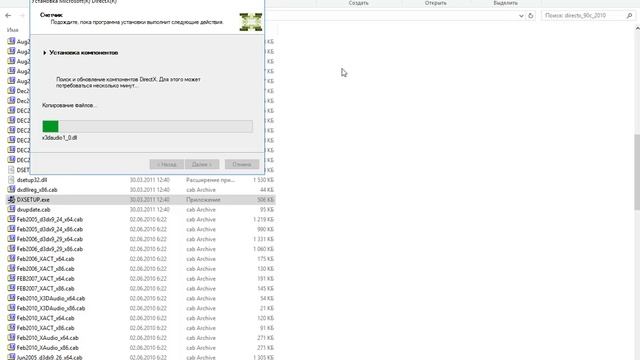The height and width of the screenshot is (360, 640).
Task: Click the Feb2010_XAudio_x64.cab file icon
Action: point(11,338)
